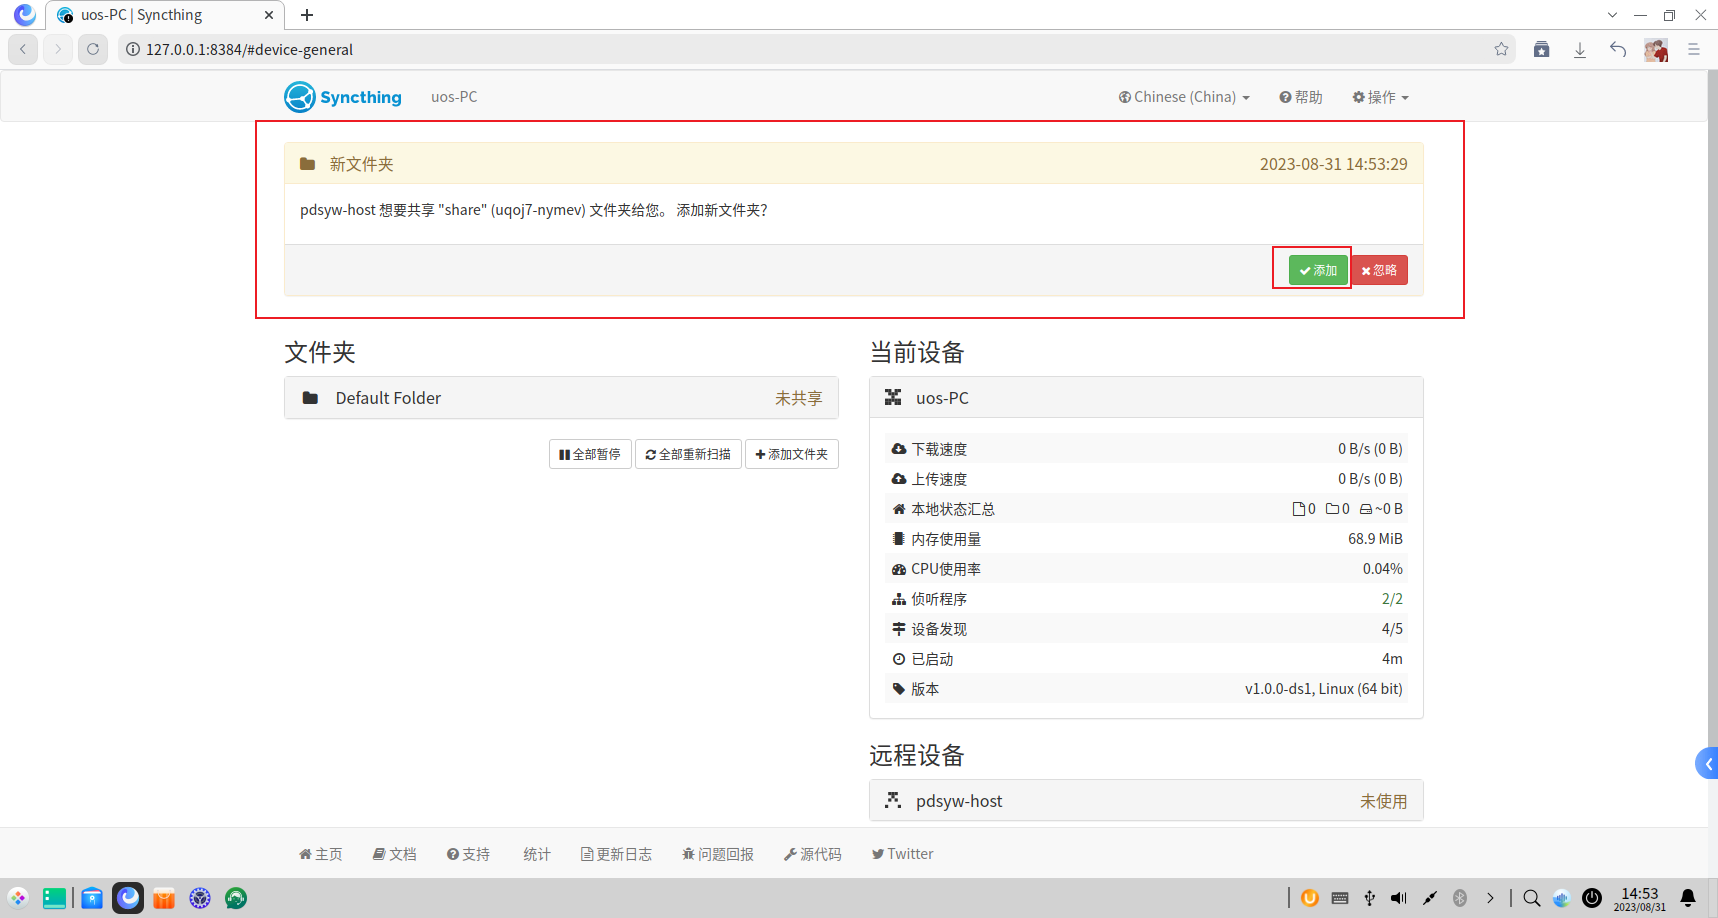Open the power button in taskbar
This screenshot has height=918, width=1718.
[x=1592, y=898]
